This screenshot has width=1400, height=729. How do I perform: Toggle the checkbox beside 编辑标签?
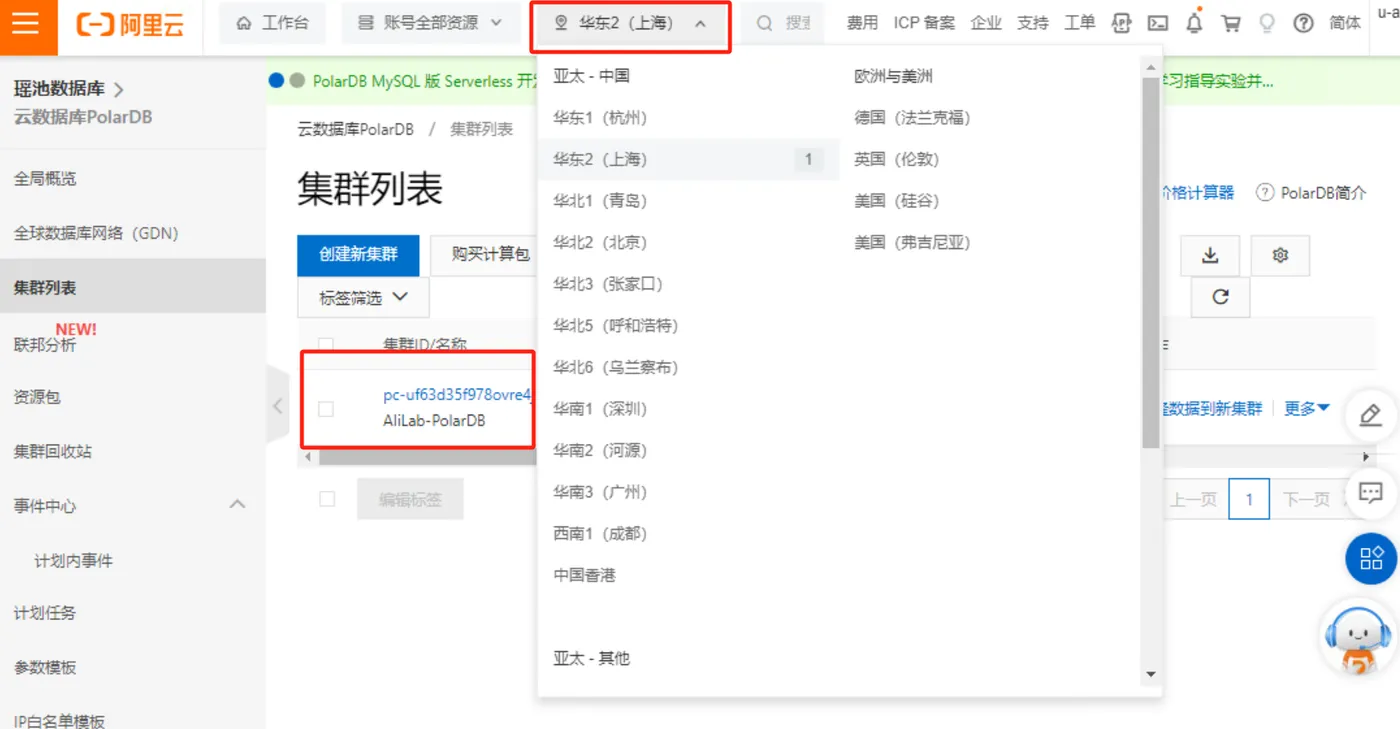327,499
